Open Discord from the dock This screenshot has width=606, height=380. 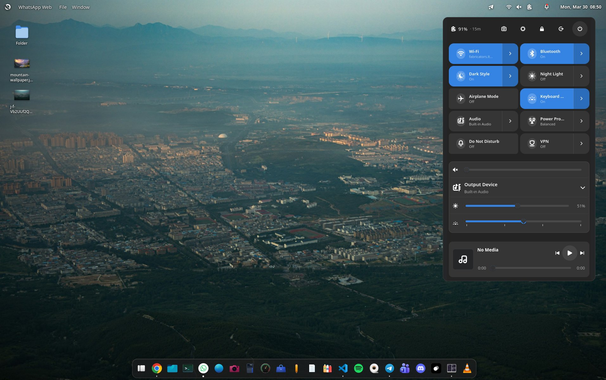(420, 368)
